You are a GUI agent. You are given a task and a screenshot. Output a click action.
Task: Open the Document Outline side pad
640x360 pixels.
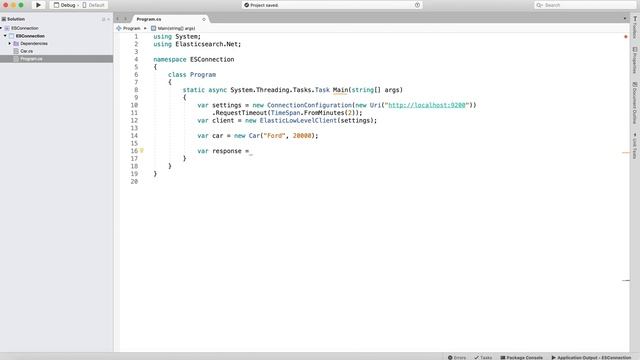pos(635,103)
